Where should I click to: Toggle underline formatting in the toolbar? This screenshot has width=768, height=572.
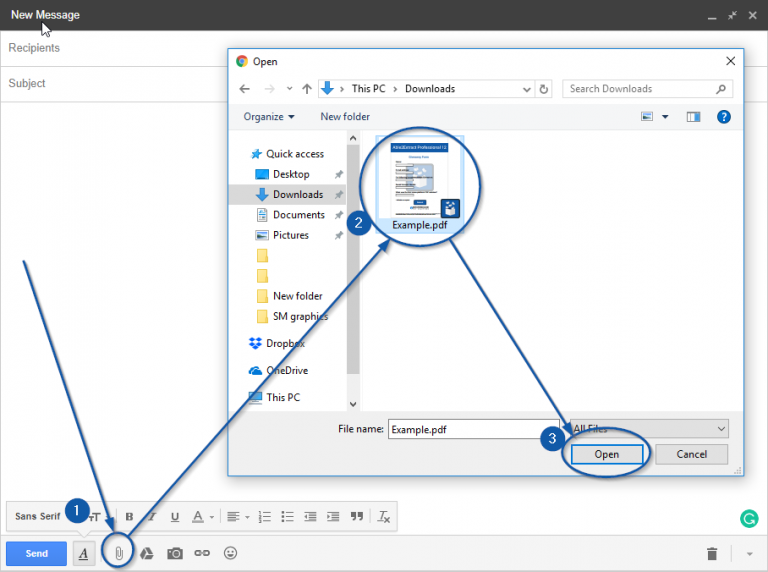point(175,517)
